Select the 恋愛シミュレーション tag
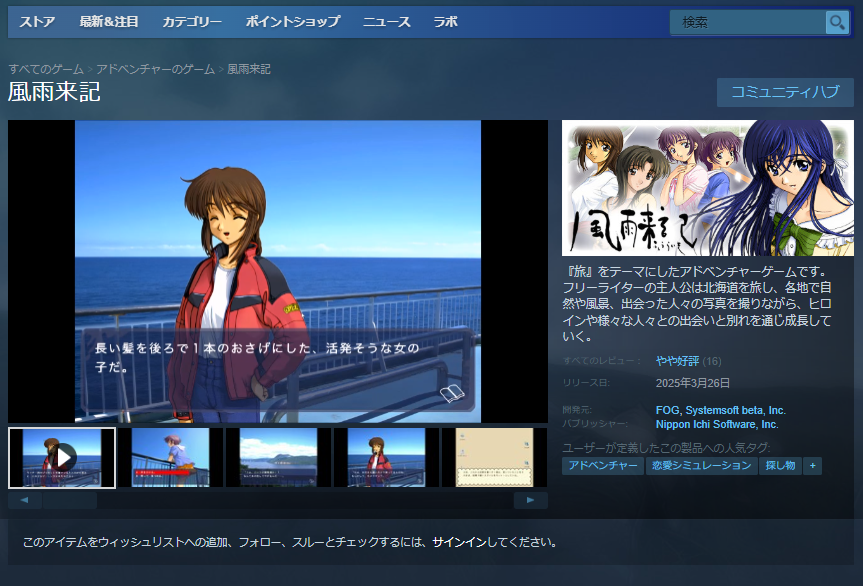The height and width of the screenshot is (586, 863). click(701, 466)
